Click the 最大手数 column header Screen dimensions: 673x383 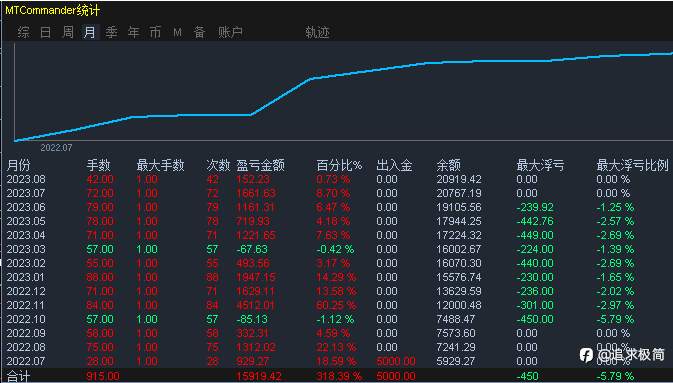[161, 165]
